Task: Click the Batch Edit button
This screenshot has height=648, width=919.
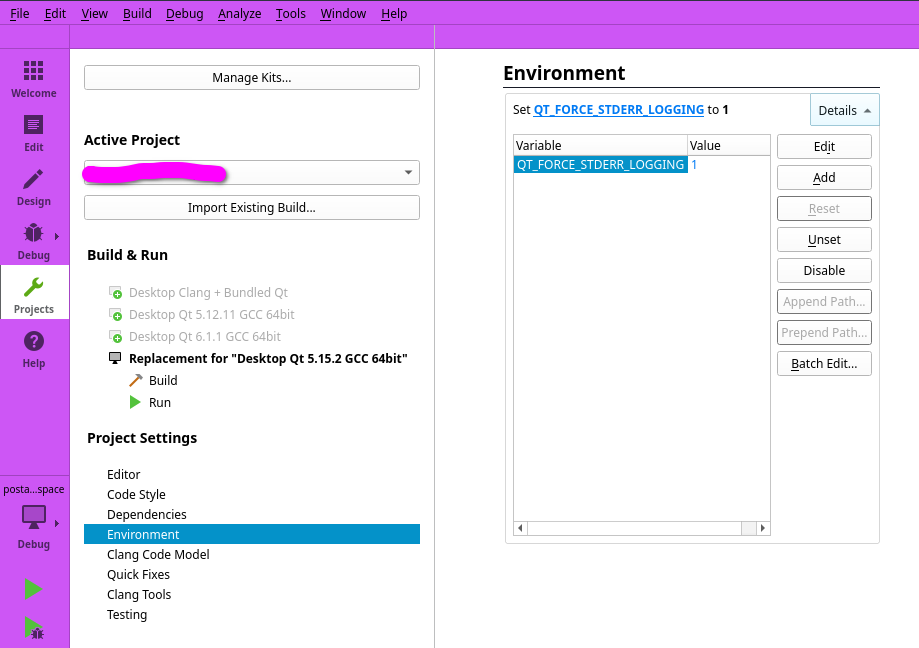Action: [x=824, y=364]
